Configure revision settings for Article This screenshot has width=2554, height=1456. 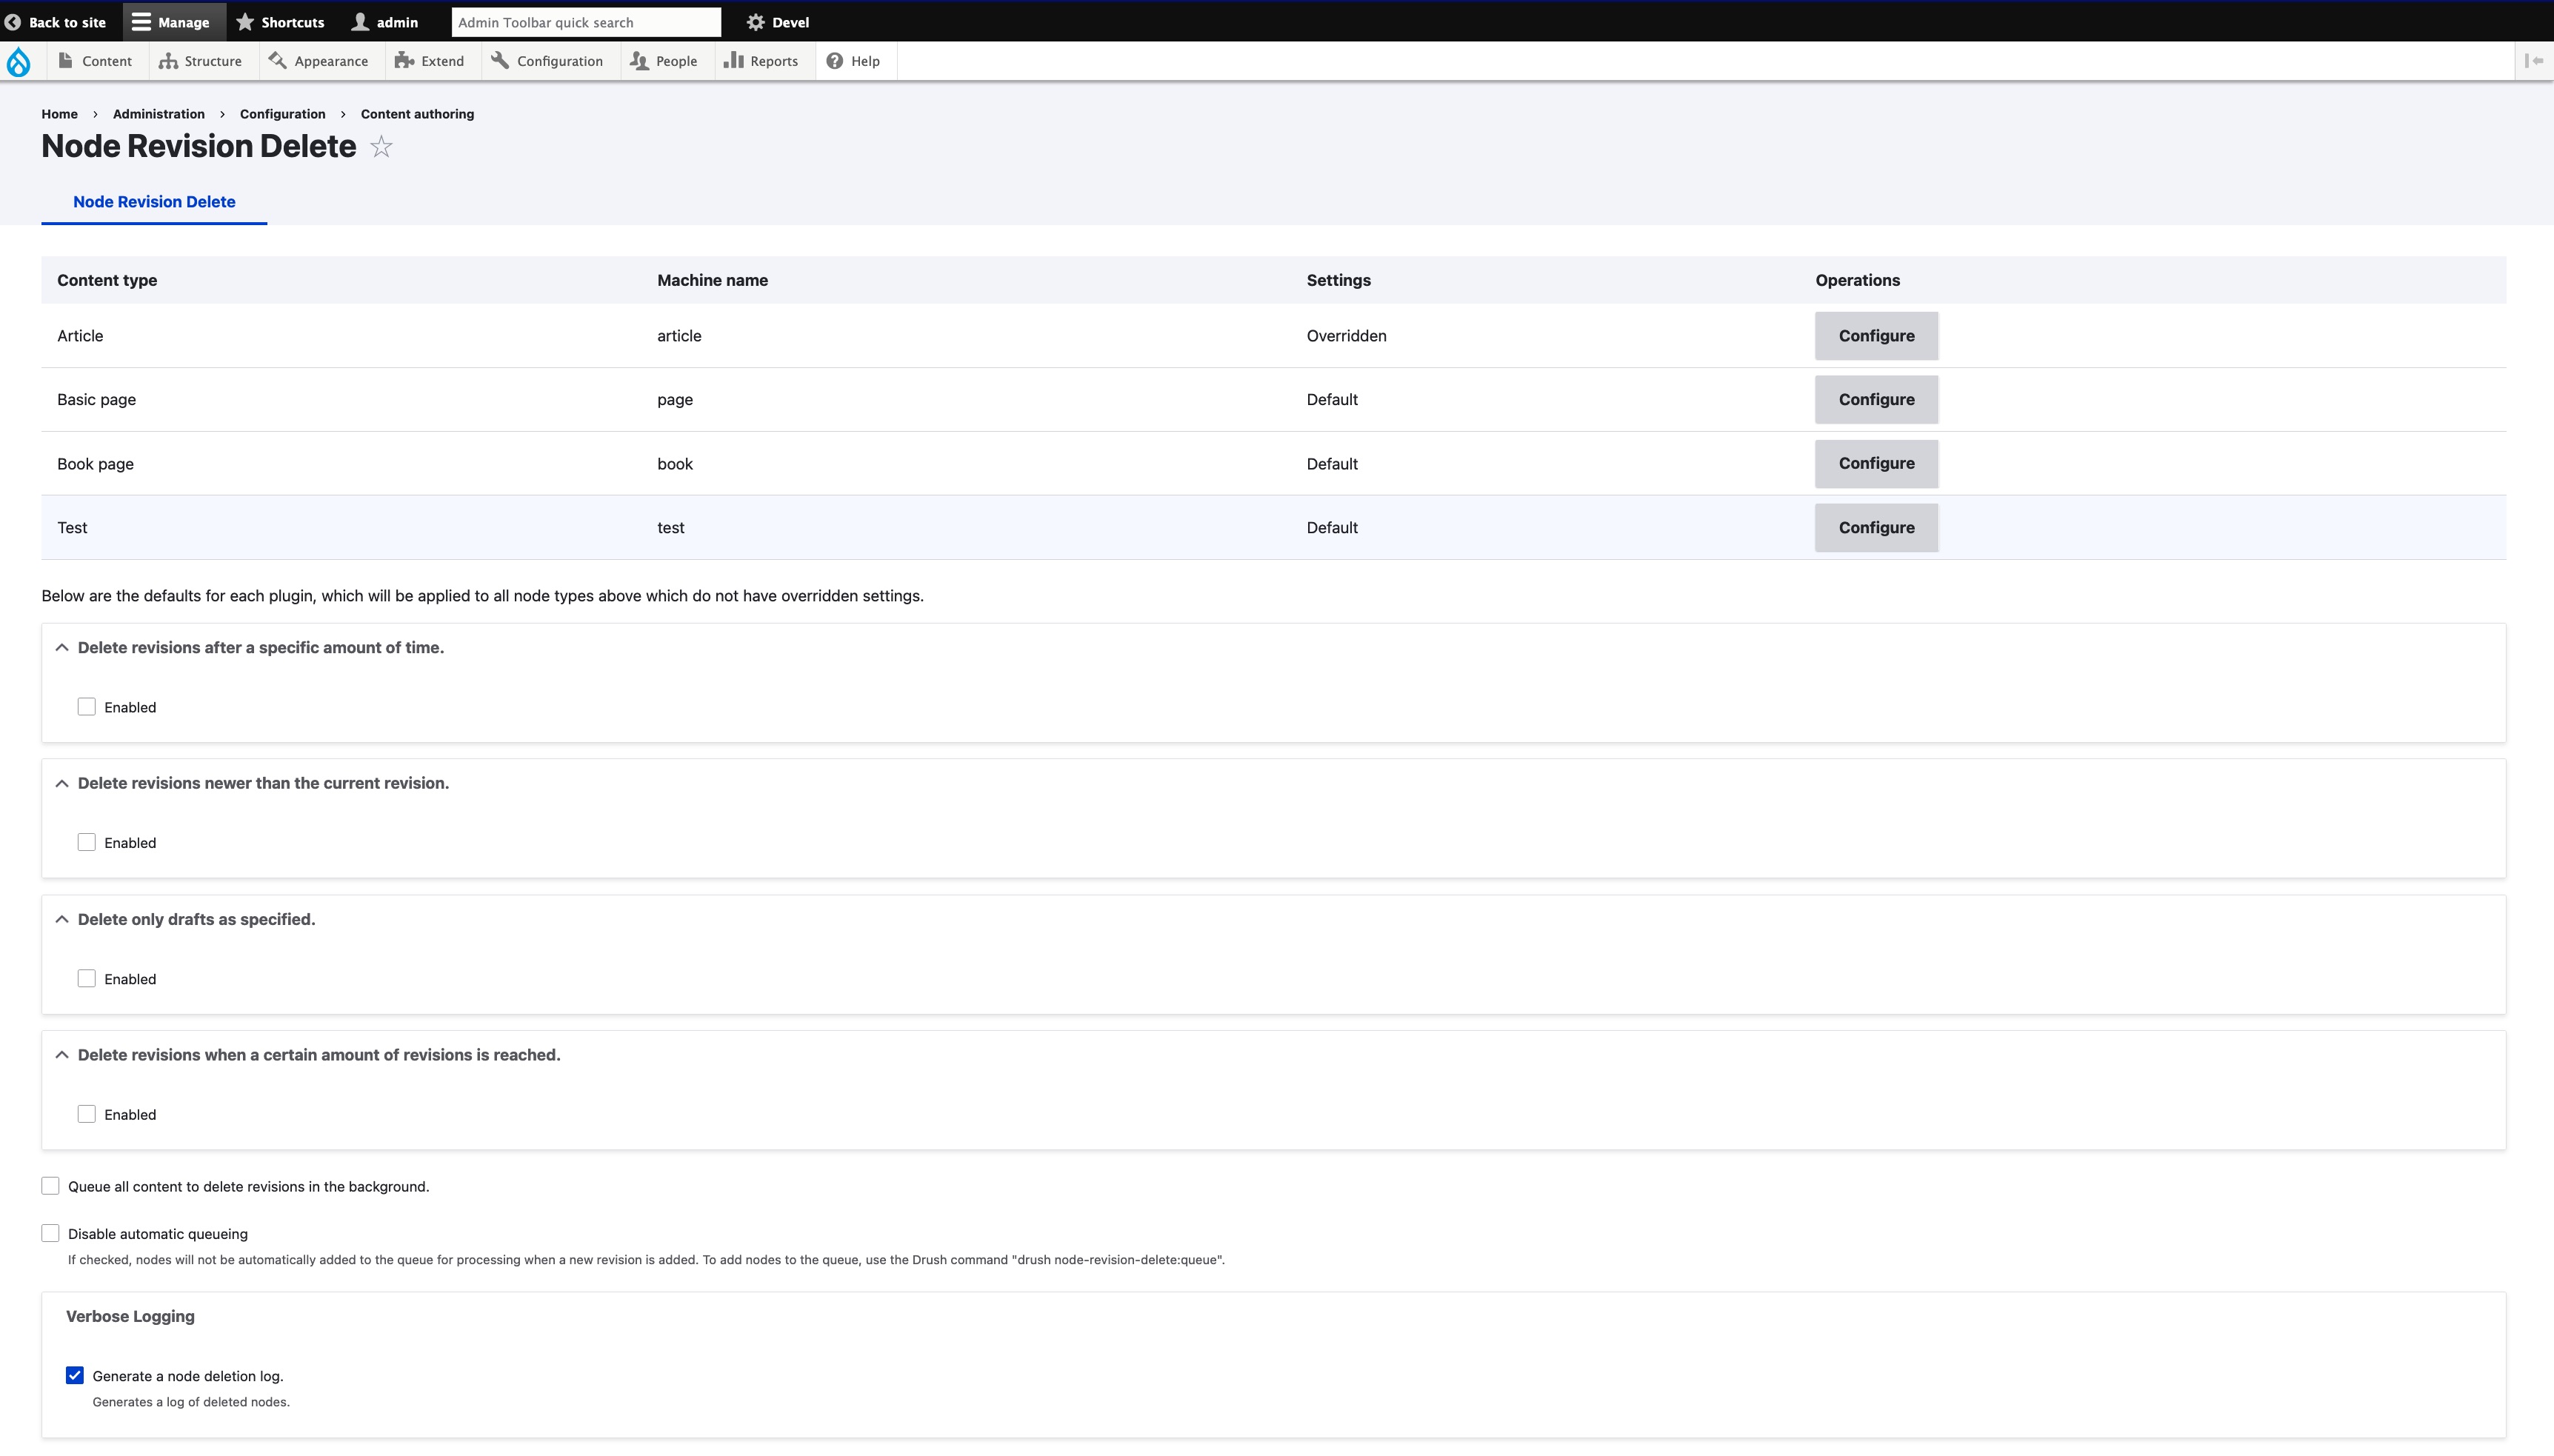1875,335
